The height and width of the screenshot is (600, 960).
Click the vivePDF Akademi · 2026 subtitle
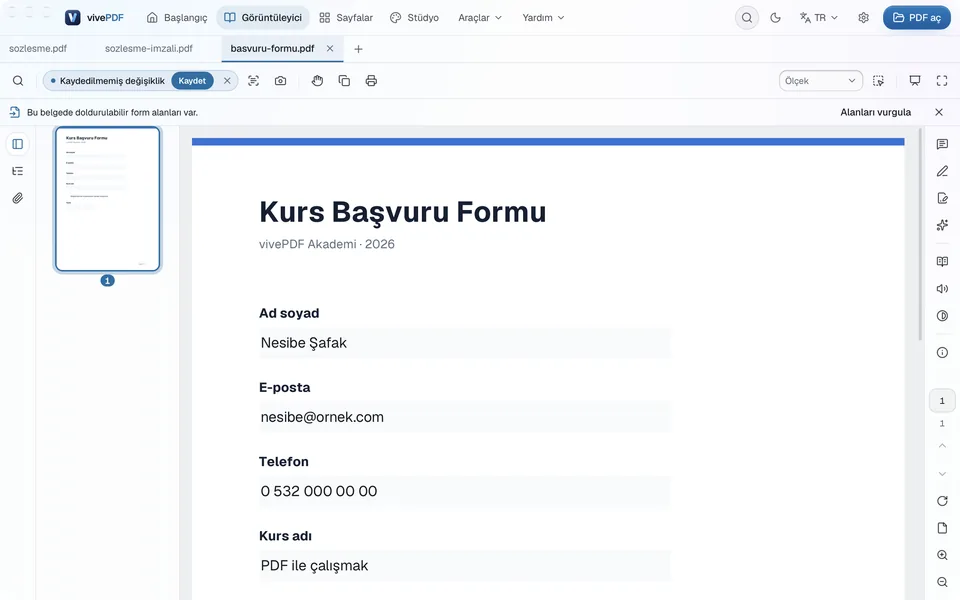click(x=326, y=244)
